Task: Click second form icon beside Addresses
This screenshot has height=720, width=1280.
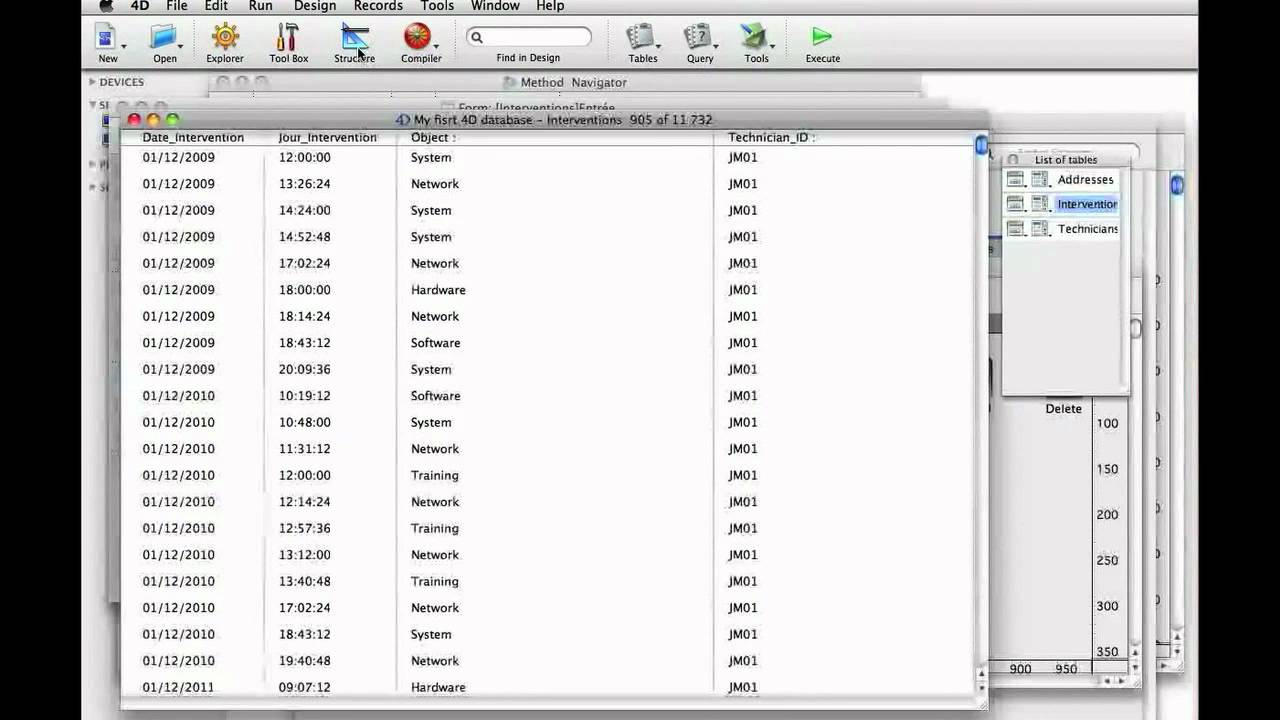Action: (x=1040, y=180)
